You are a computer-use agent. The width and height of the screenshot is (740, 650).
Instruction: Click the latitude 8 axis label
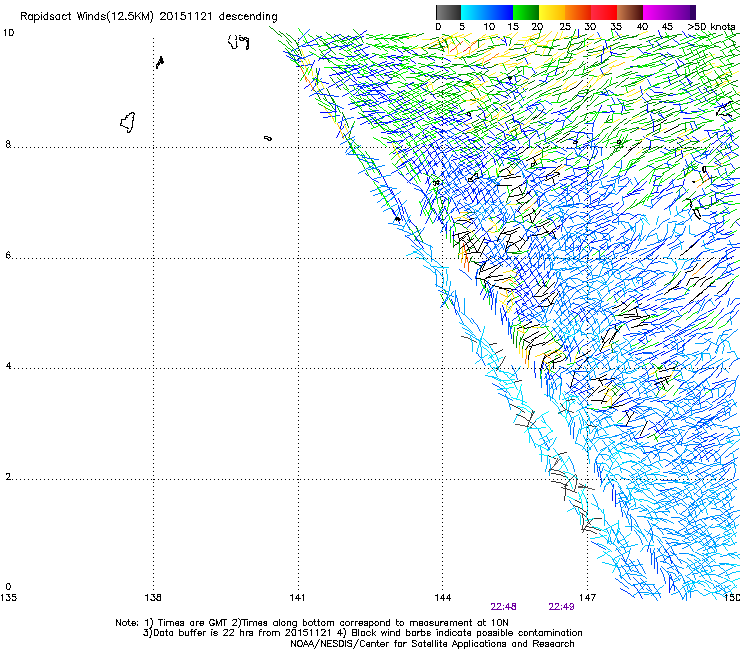(8, 144)
